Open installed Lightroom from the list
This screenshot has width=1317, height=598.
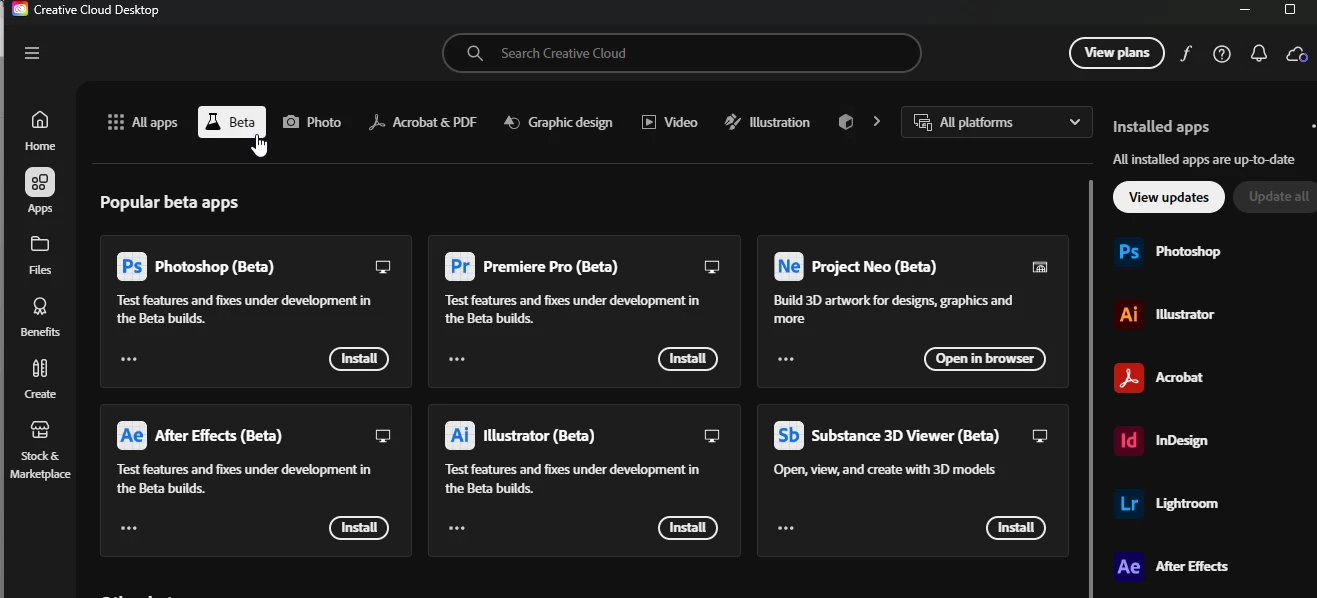point(1166,504)
